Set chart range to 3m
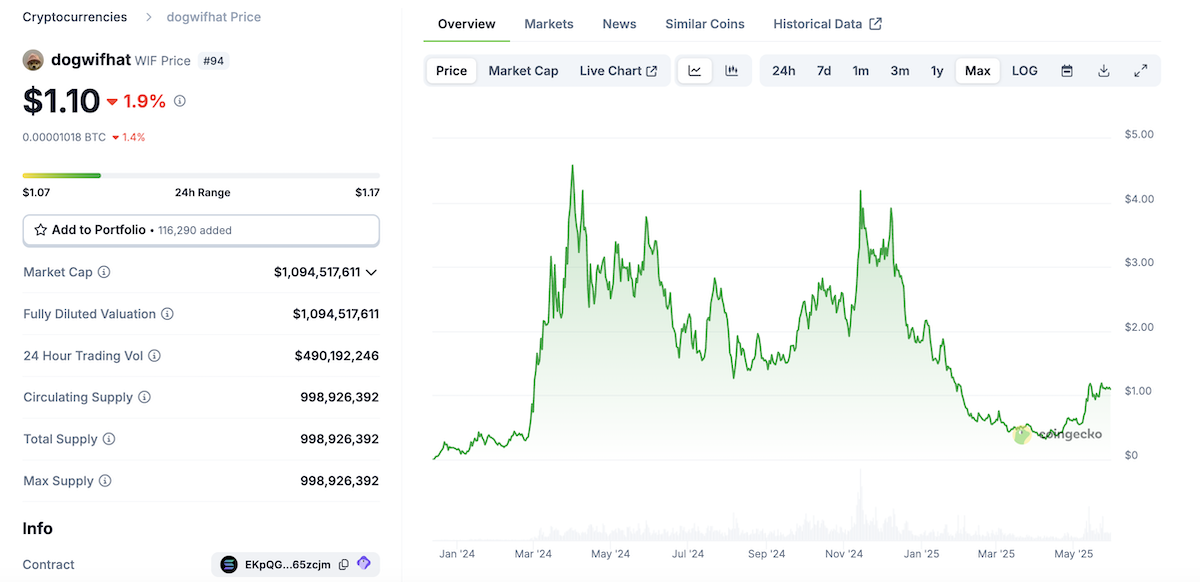Screen dimensions: 1200x582 point(900,71)
